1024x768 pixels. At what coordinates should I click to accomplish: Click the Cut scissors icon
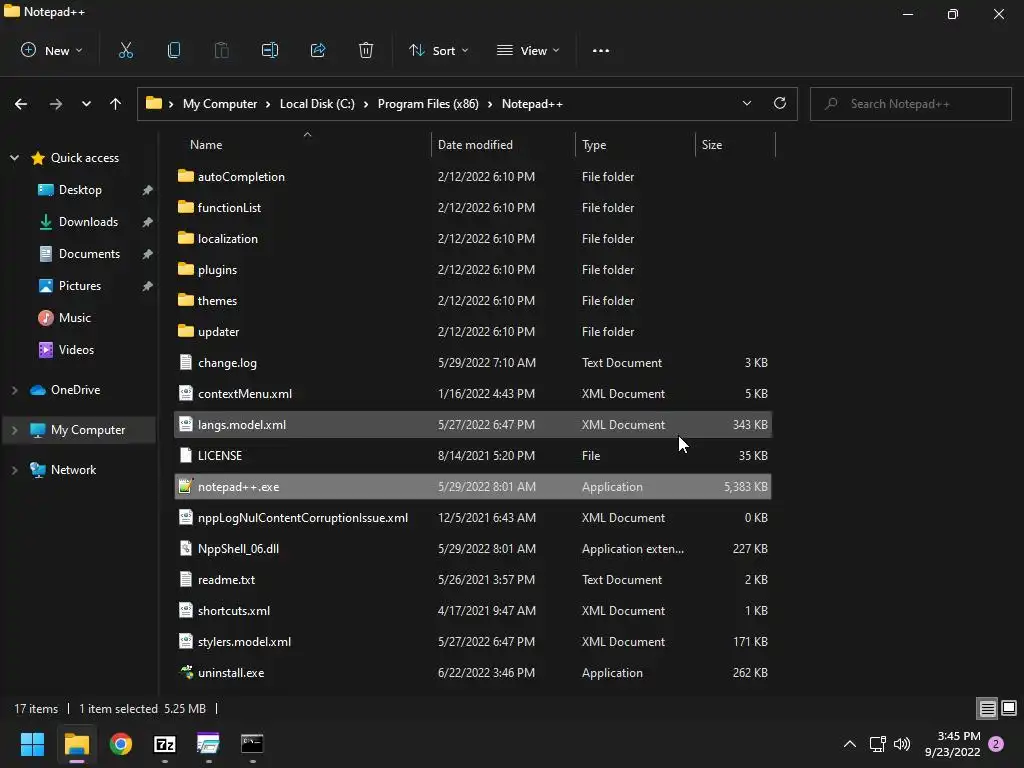coord(125,50)
